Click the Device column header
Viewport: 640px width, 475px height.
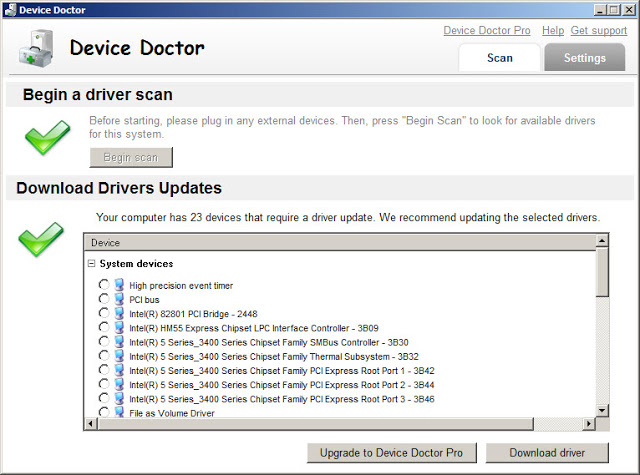[340, 243]
